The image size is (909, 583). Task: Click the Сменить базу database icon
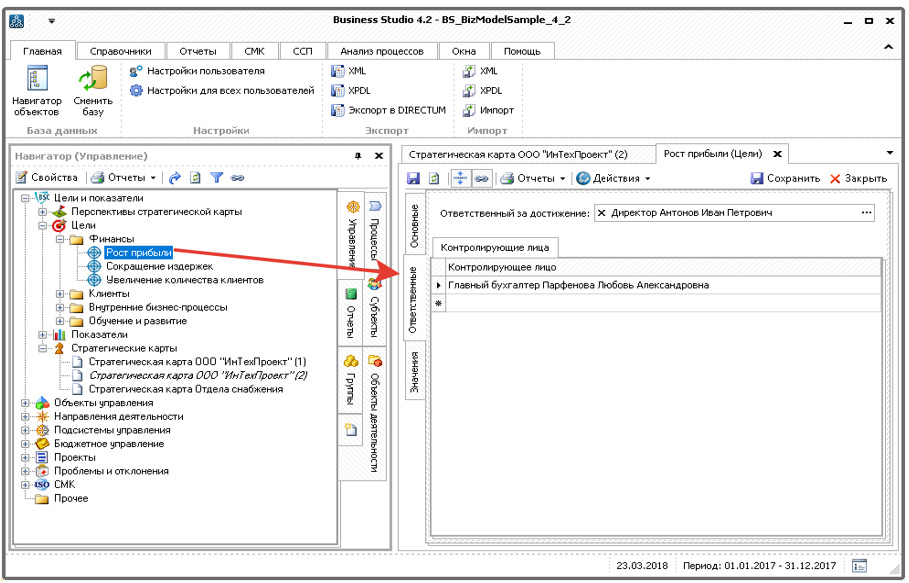pyautogui.click(x=93, y=90)
